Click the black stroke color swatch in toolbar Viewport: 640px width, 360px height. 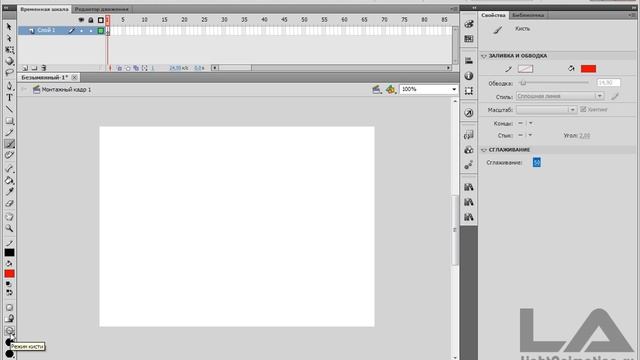point(9,253)
